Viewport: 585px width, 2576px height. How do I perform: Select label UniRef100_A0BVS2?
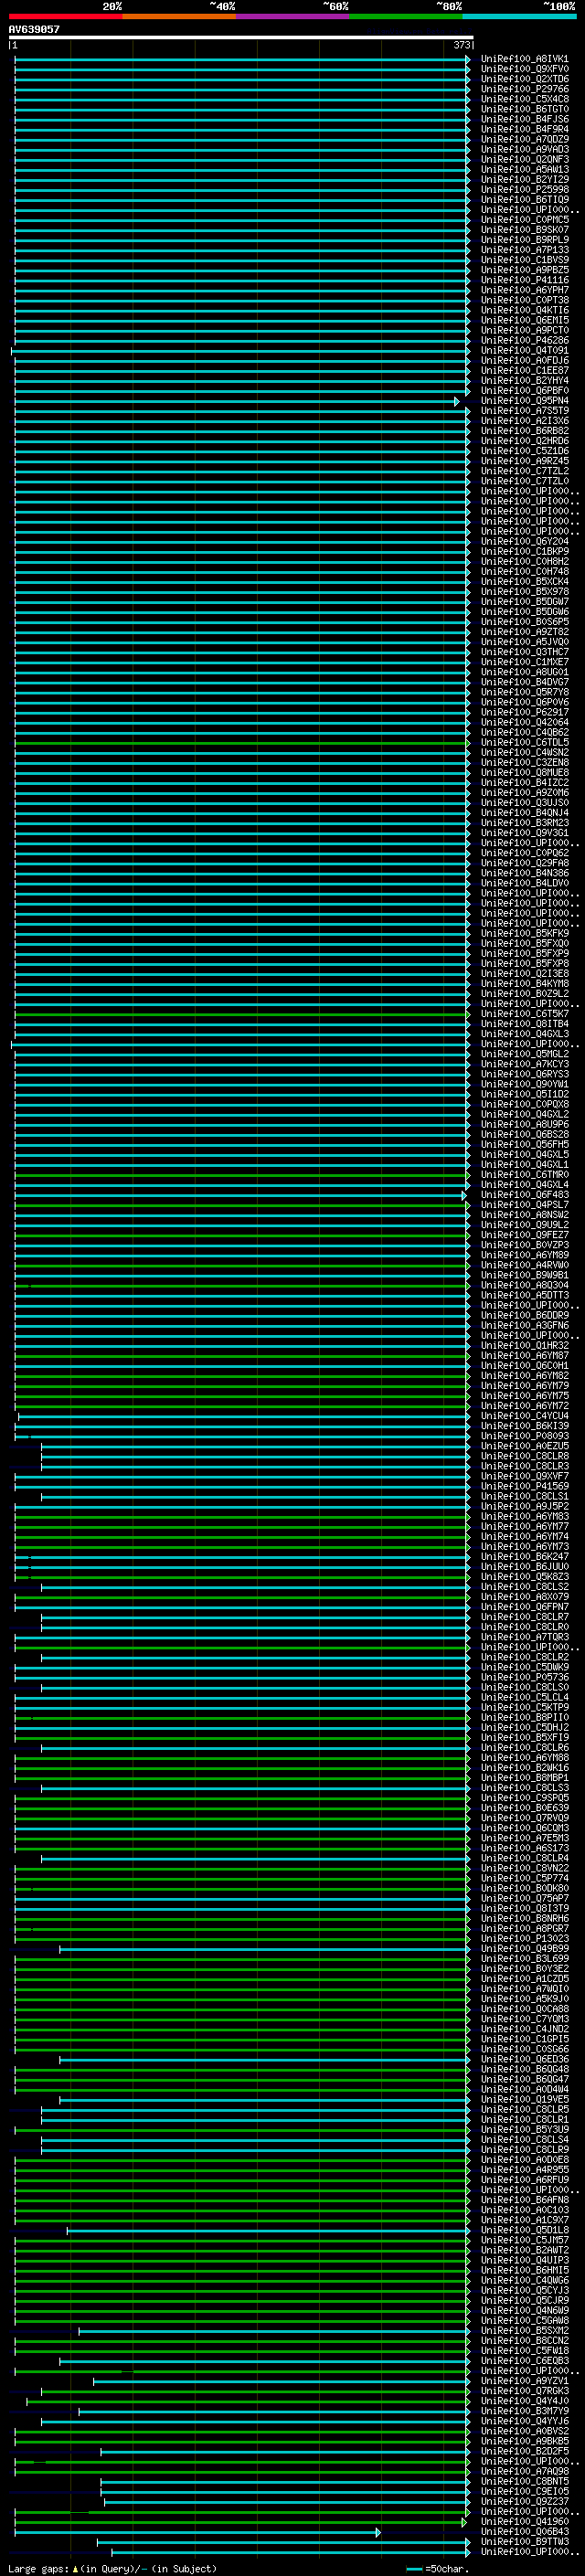pyautogui.click(x=524, y=2431)
